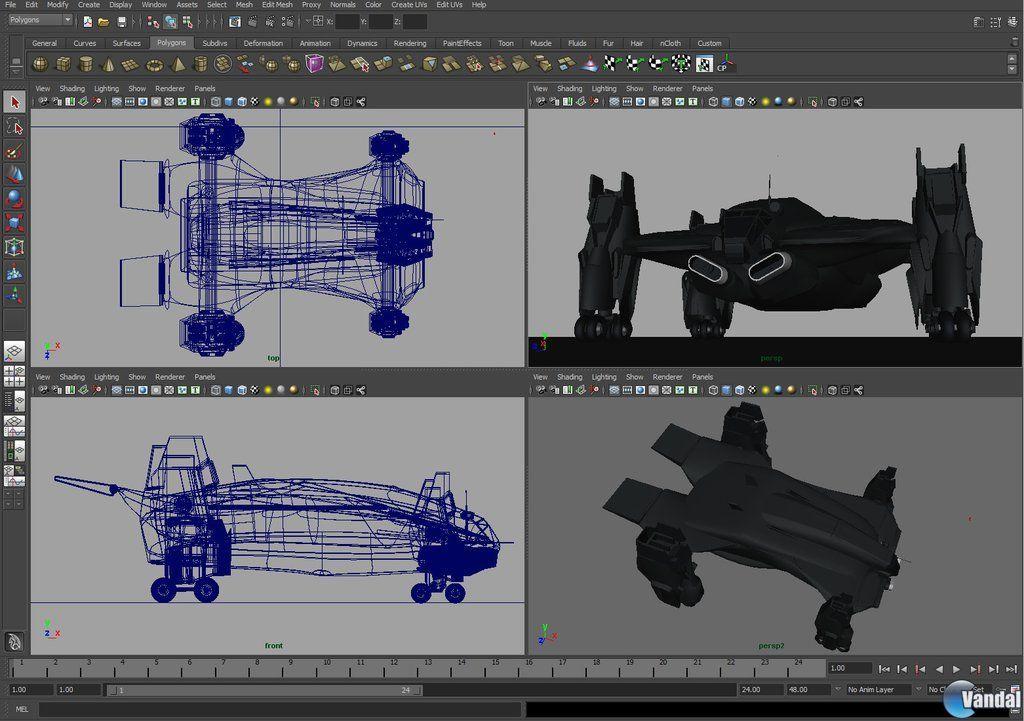Create a polygon cube from the shelf
The height and width of the screenshot is (721, 1024).
(x=63, y=64)
